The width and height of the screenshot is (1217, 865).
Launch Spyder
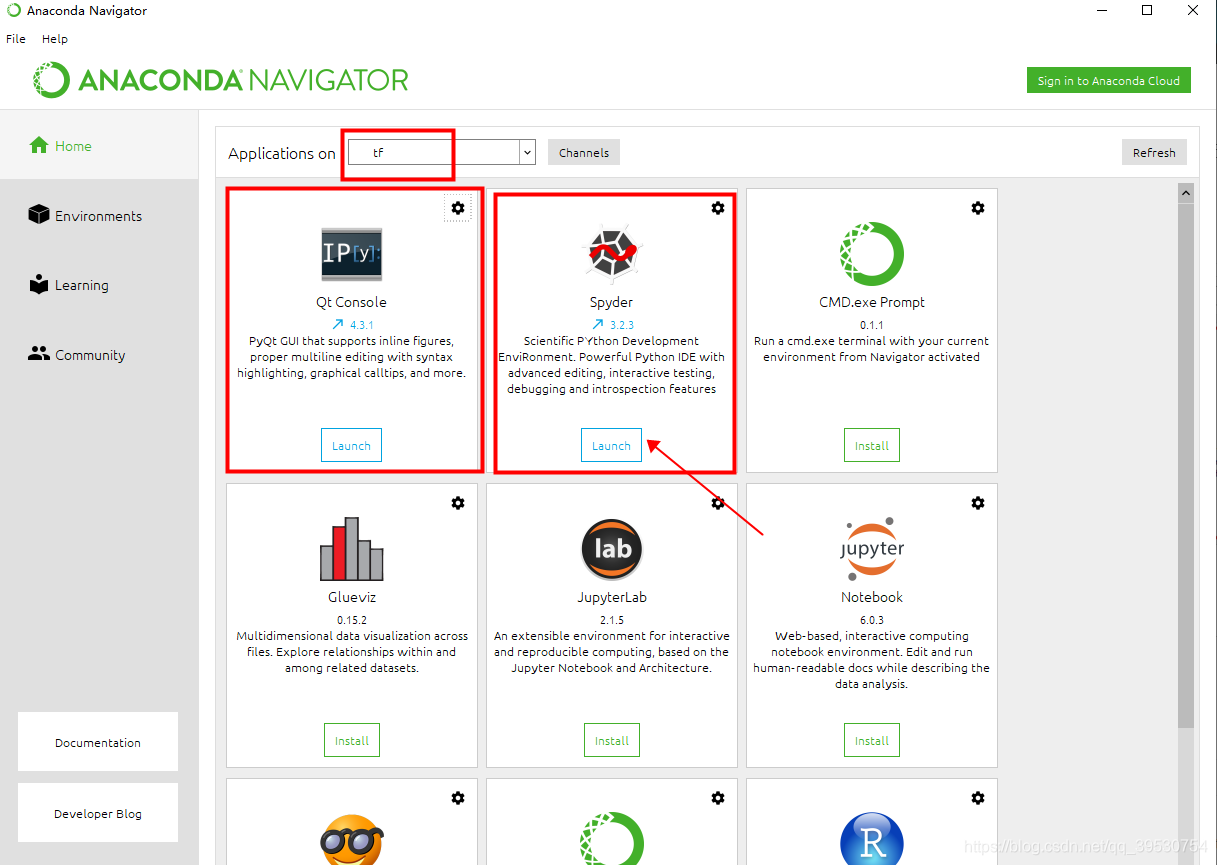coord(611,446)
